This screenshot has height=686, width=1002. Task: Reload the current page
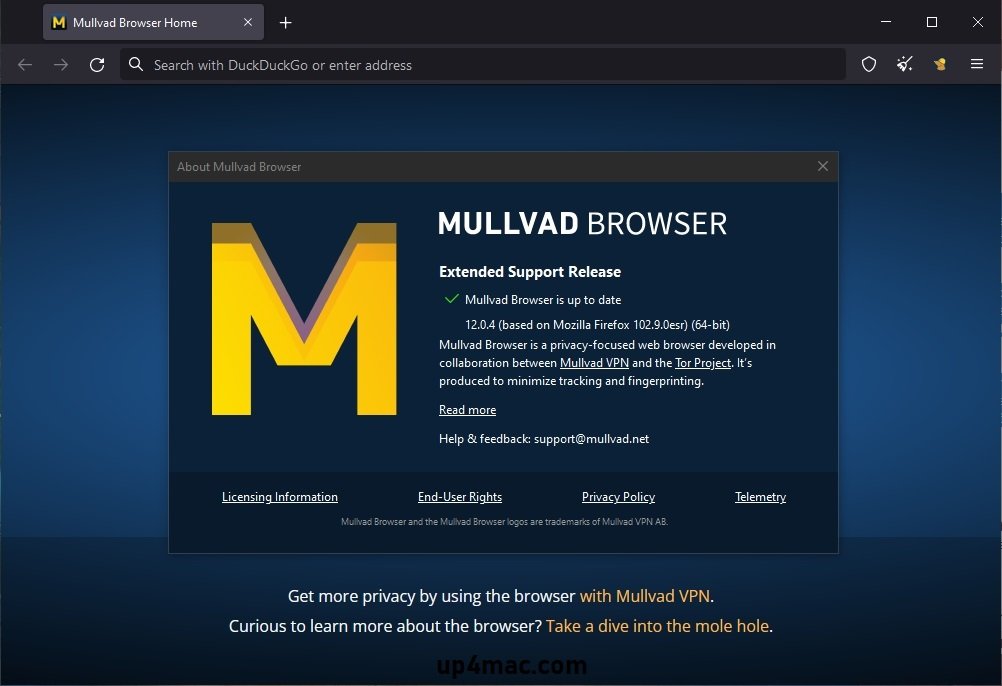[97, 64]
